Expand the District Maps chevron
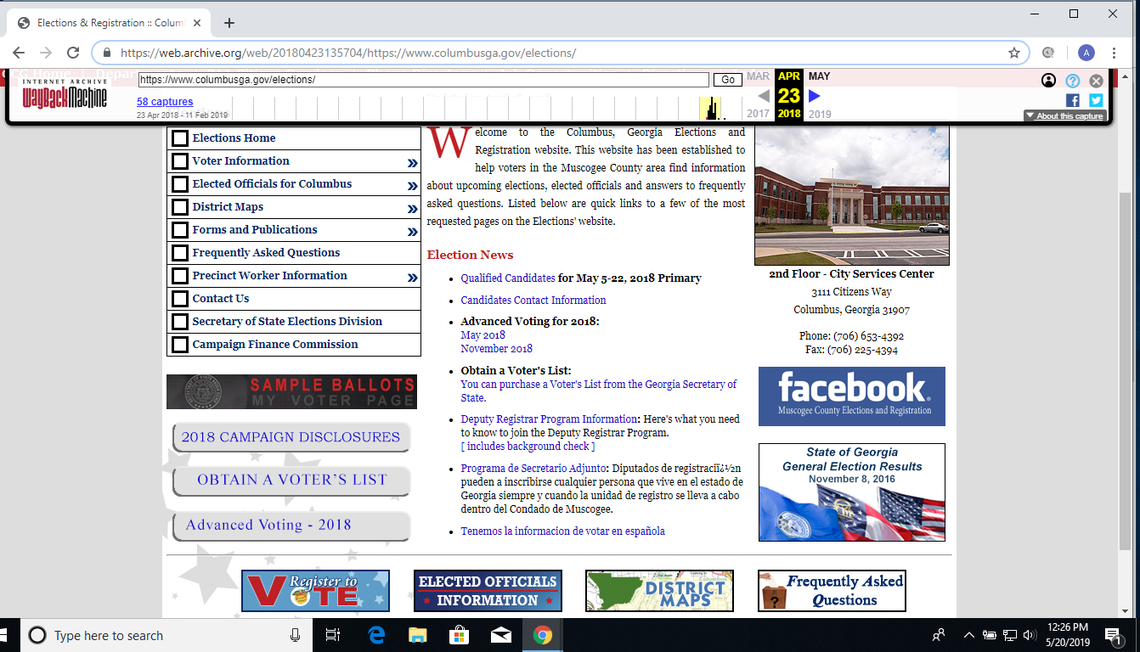Image resolution: width=1140 pixels, height=652 pixels. 410,207
